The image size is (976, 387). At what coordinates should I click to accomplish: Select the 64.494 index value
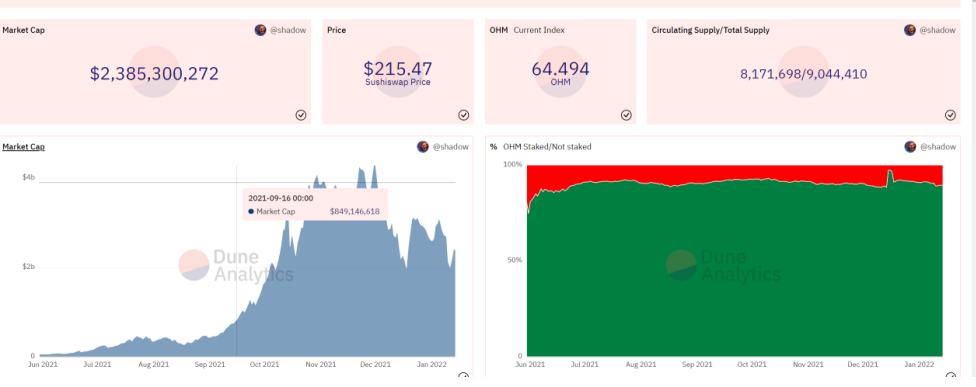coord(560,68)
